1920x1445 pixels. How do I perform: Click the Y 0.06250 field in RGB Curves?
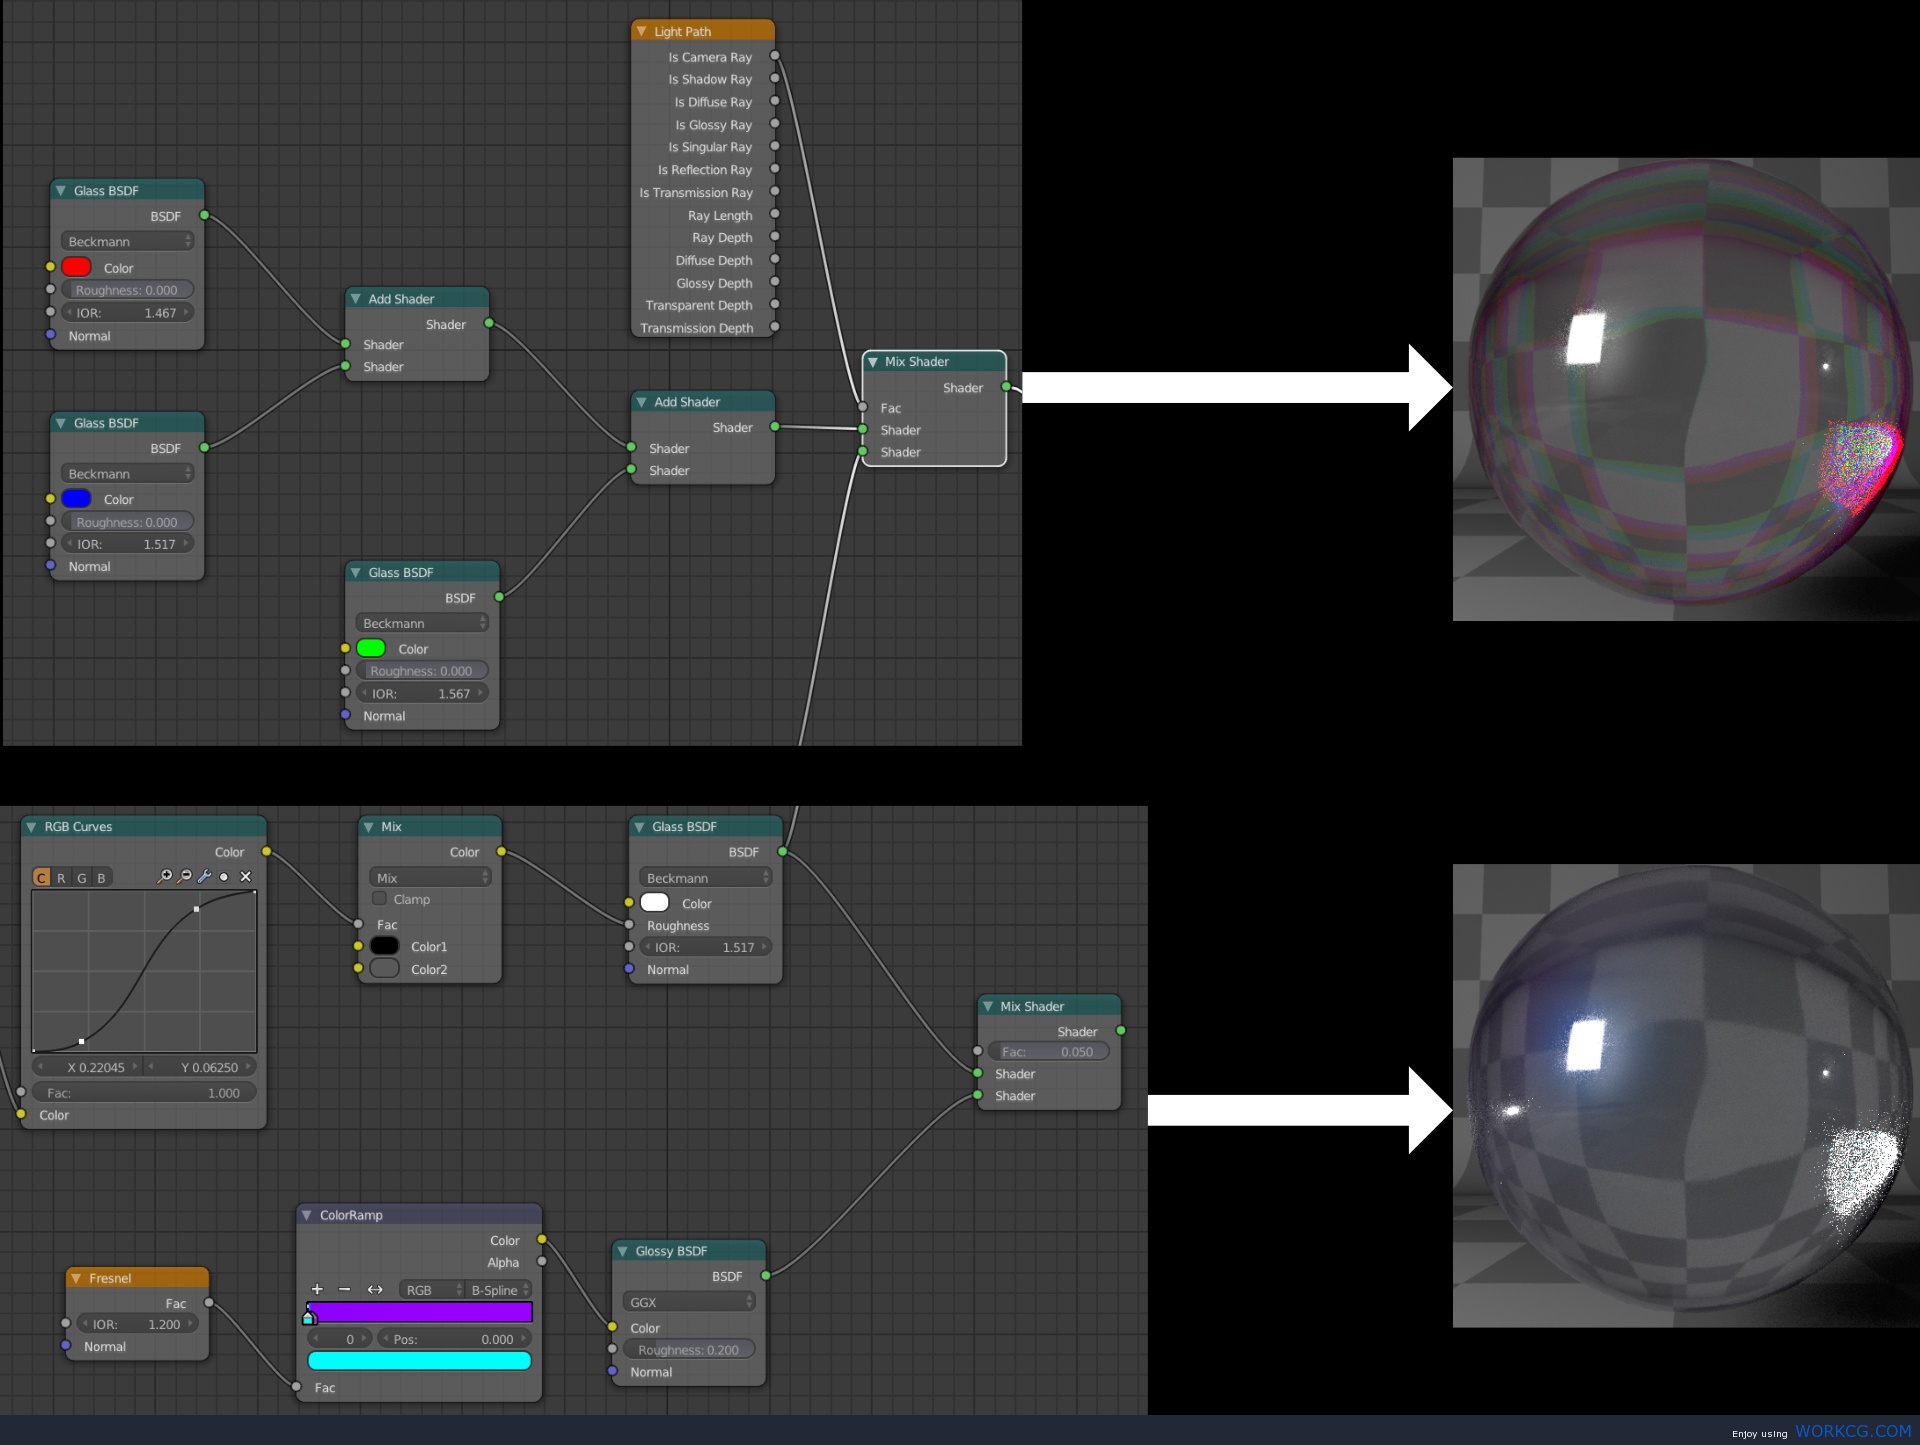[200, 1067]
